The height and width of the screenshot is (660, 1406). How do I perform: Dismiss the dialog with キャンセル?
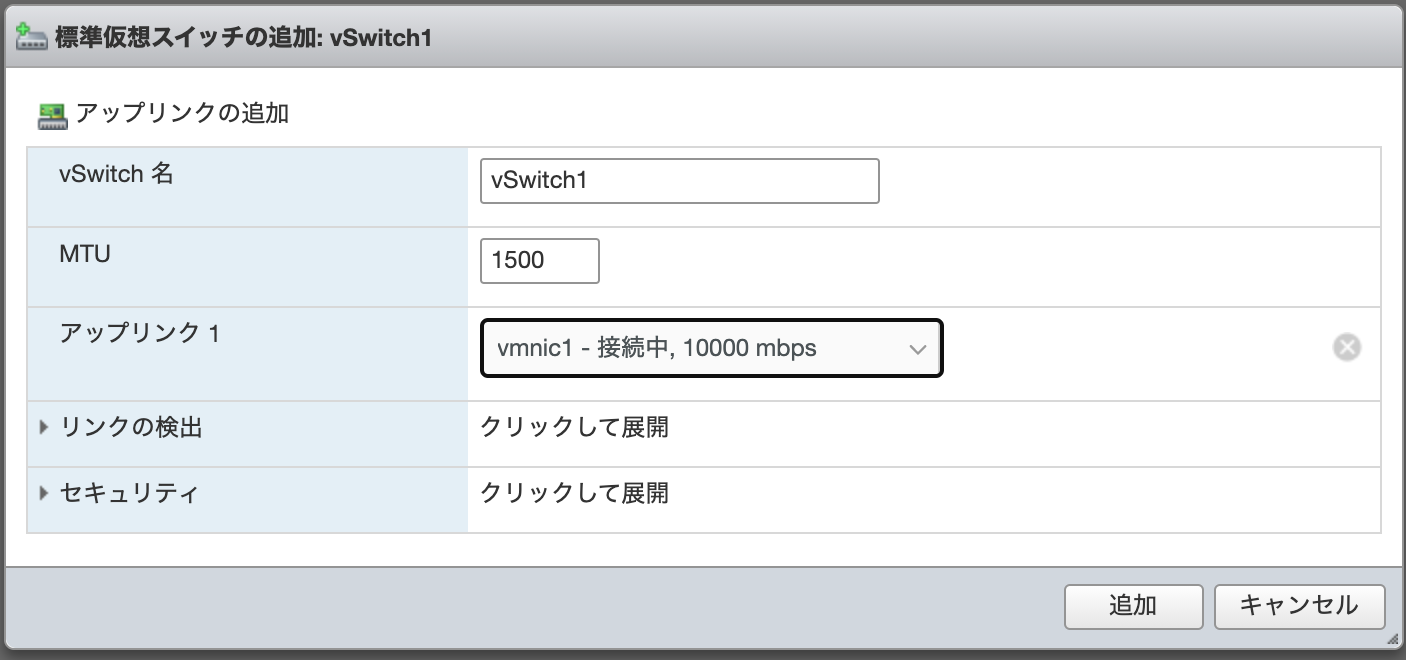pyautogui.click(x=1299, y=606)
